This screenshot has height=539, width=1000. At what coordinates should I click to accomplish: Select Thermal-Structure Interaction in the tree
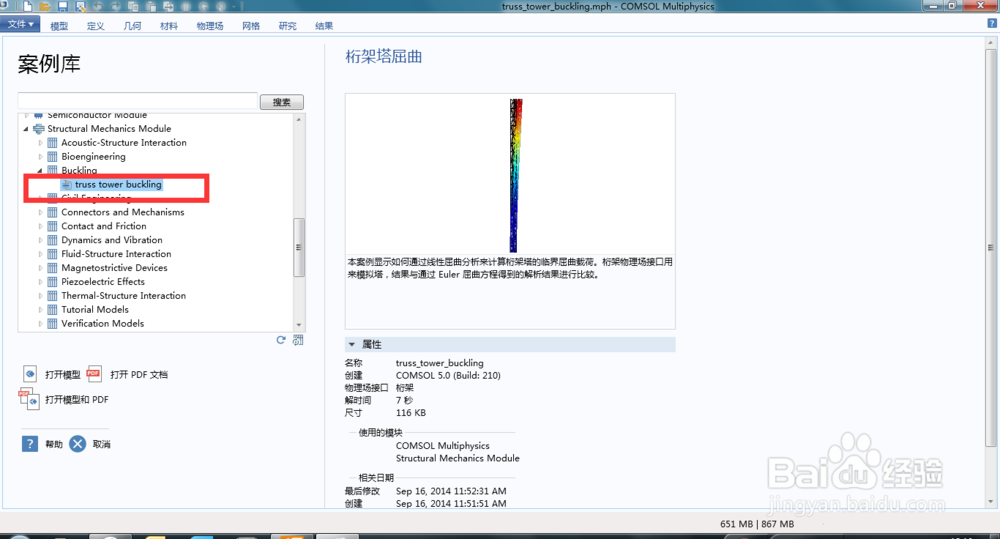[124, 296]
